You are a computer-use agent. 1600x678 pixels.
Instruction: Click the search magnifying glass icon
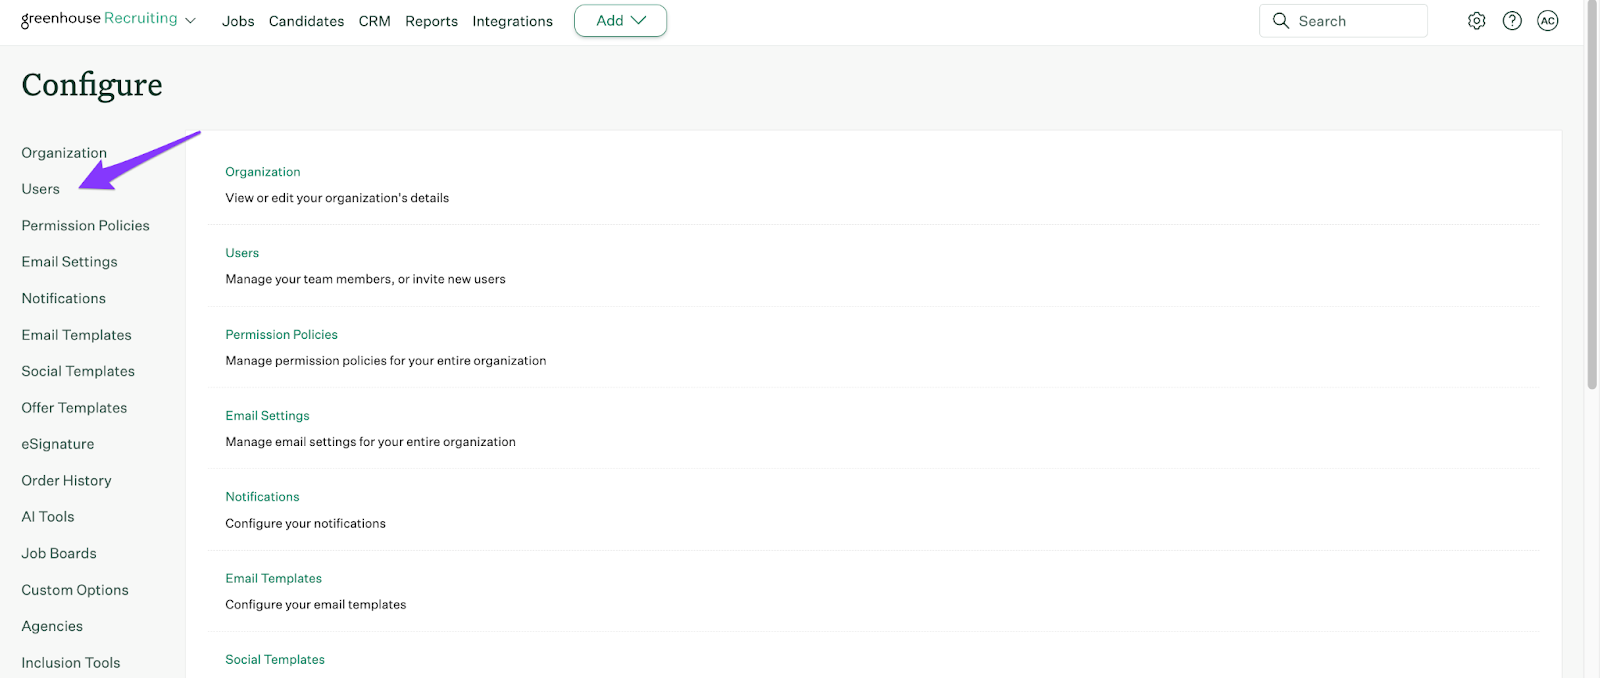(x=1280, y=21)
